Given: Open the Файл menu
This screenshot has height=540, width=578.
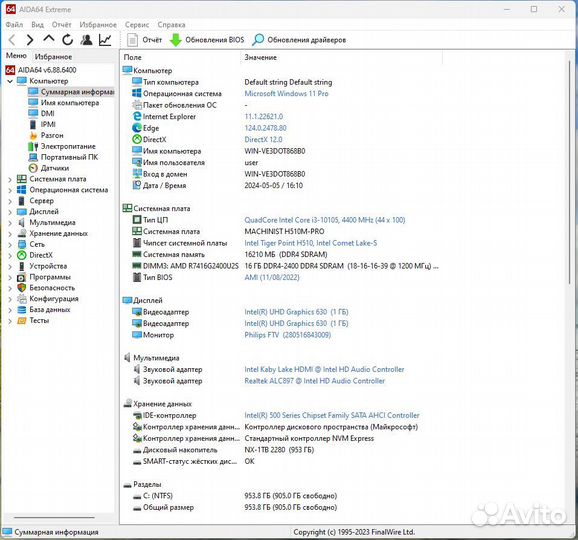Looking at the screenshot, I should coord(14,25).
